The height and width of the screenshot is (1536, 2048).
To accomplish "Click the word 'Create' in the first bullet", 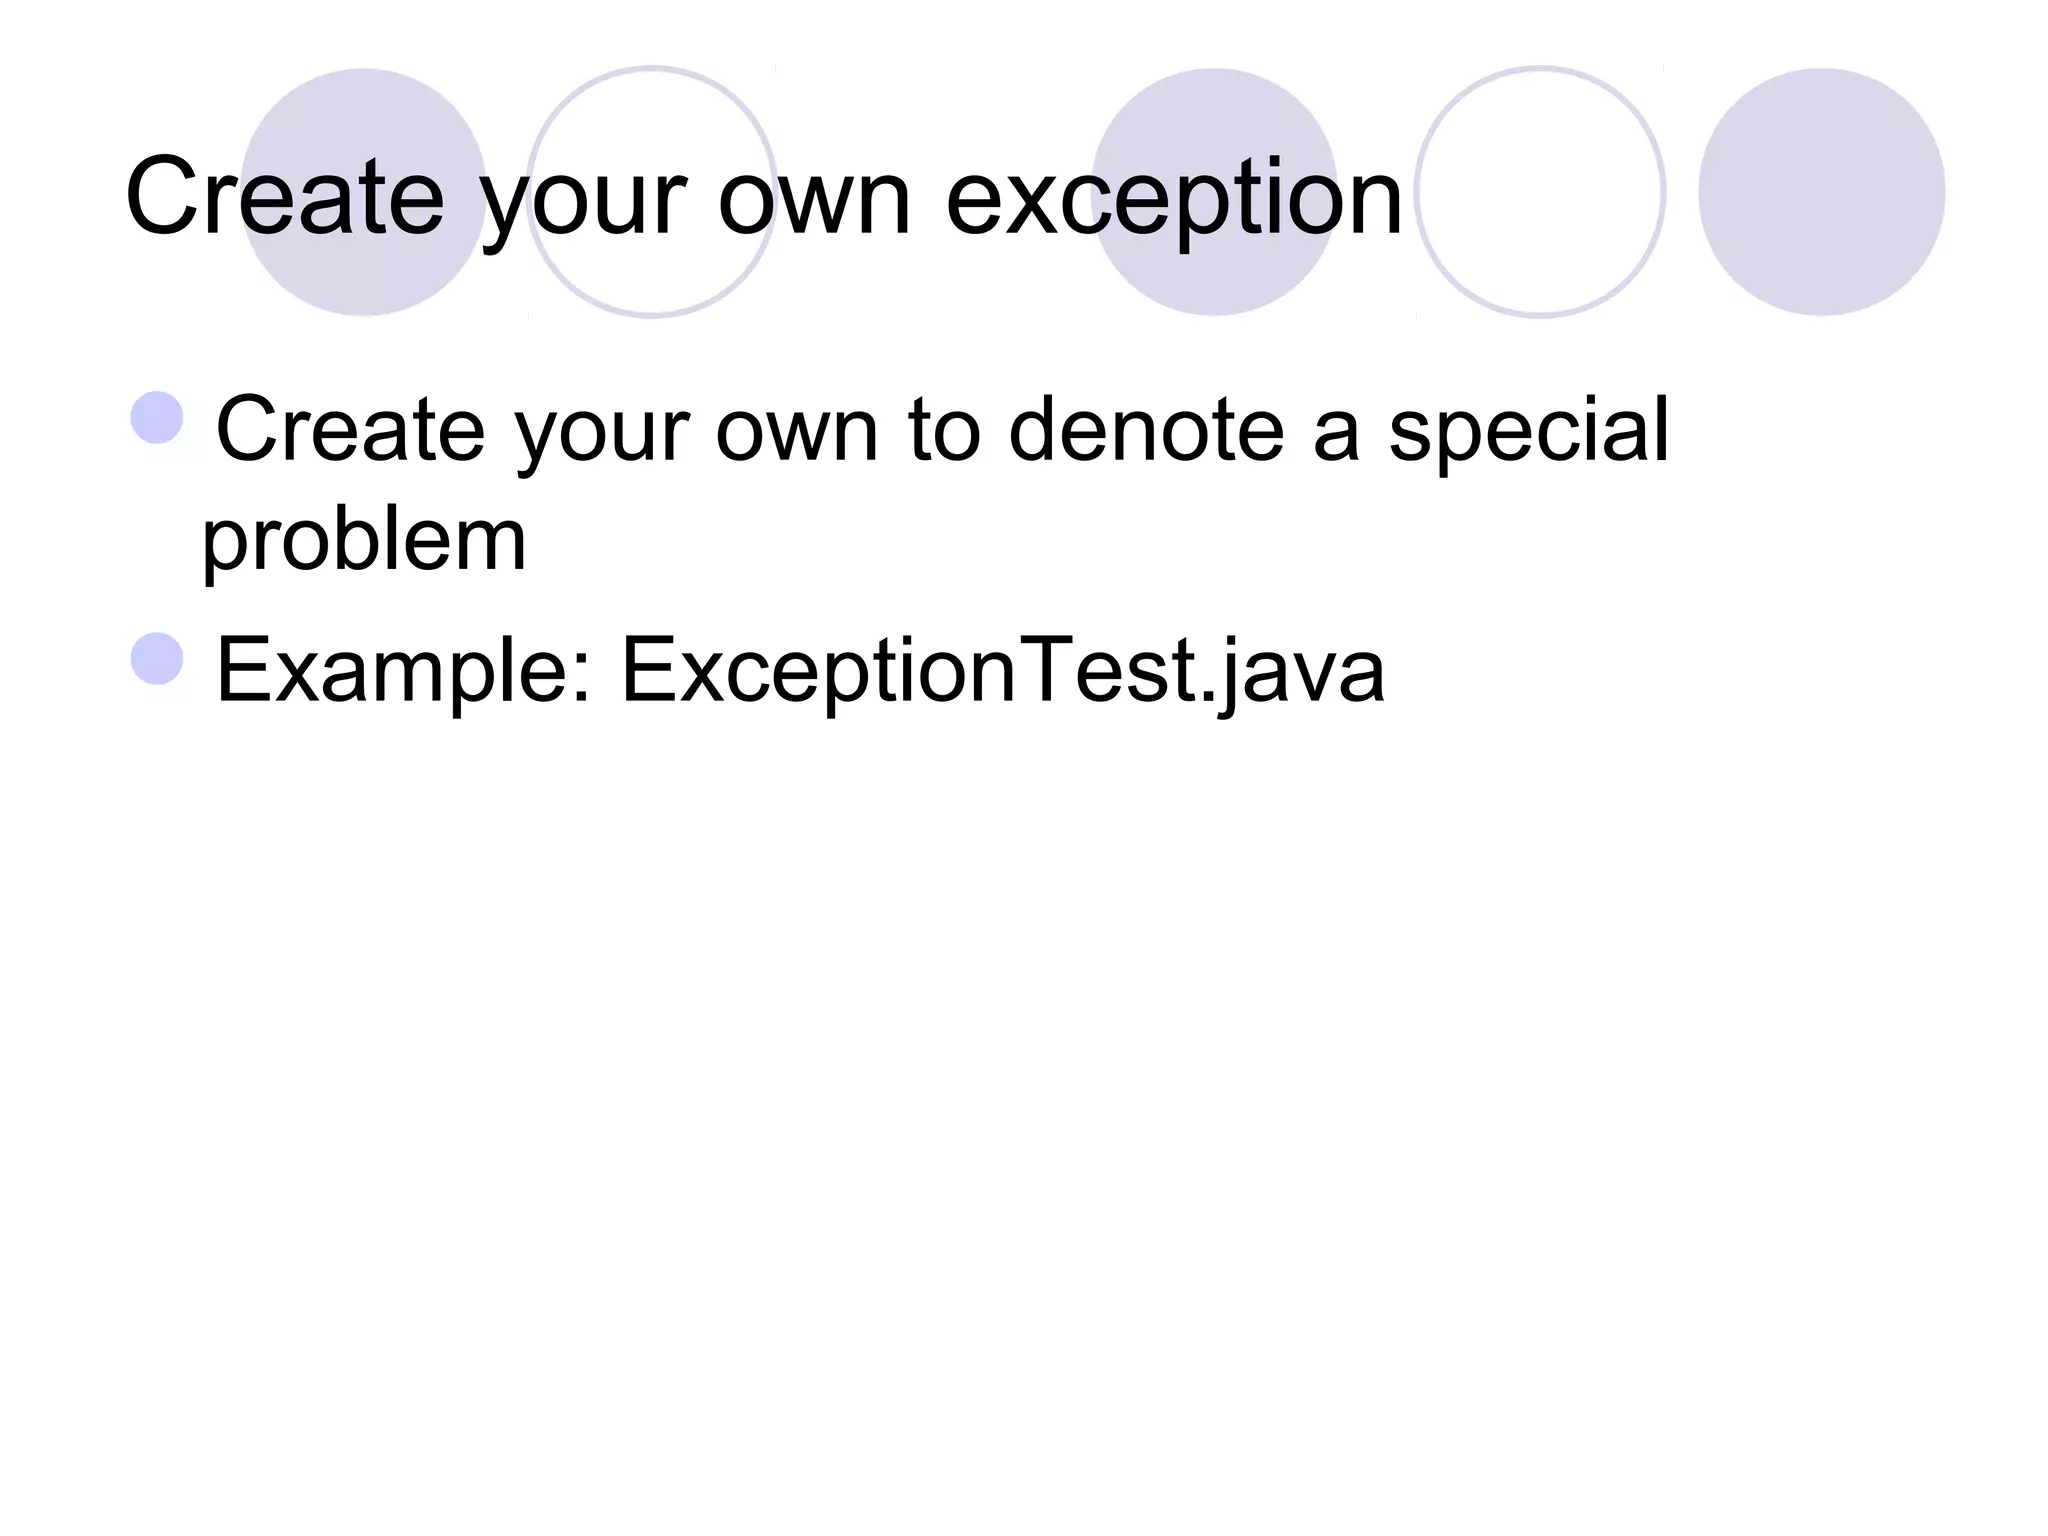I will coord(351,430).
